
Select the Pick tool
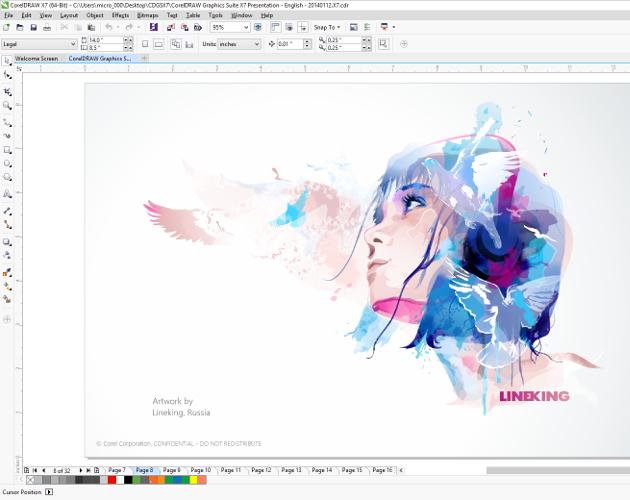[7, 61]
